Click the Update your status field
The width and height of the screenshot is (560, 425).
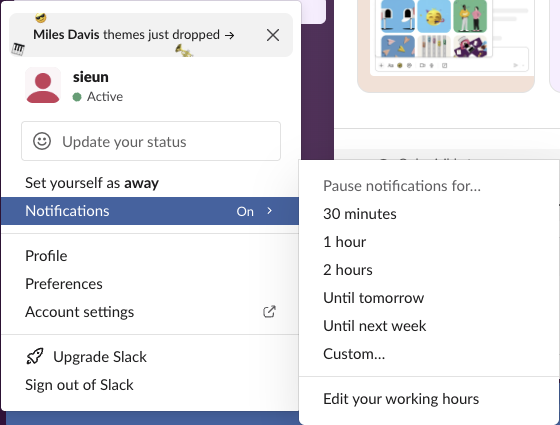[x=151, y=141]
